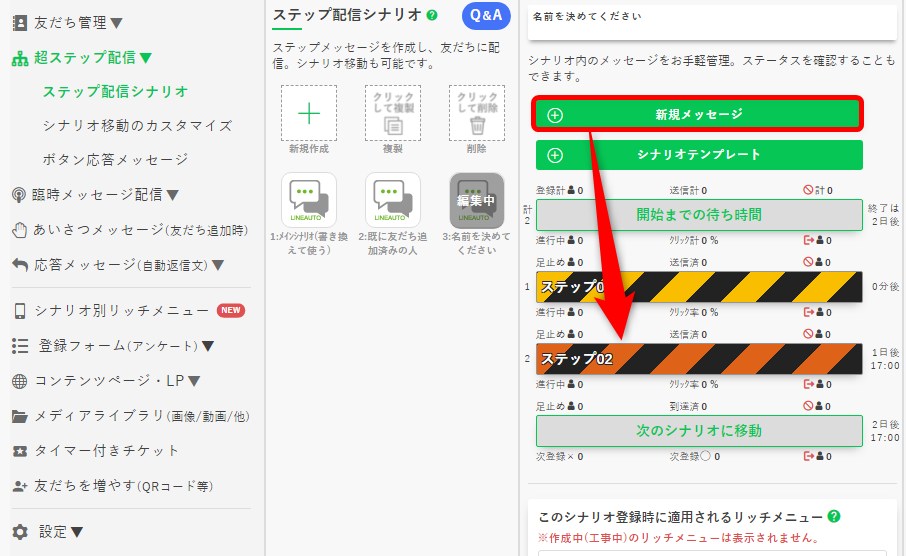Screen dimensions: 906x556
Task: Click the folder icon beside メディアライブラリ
Action: point(20,416)
